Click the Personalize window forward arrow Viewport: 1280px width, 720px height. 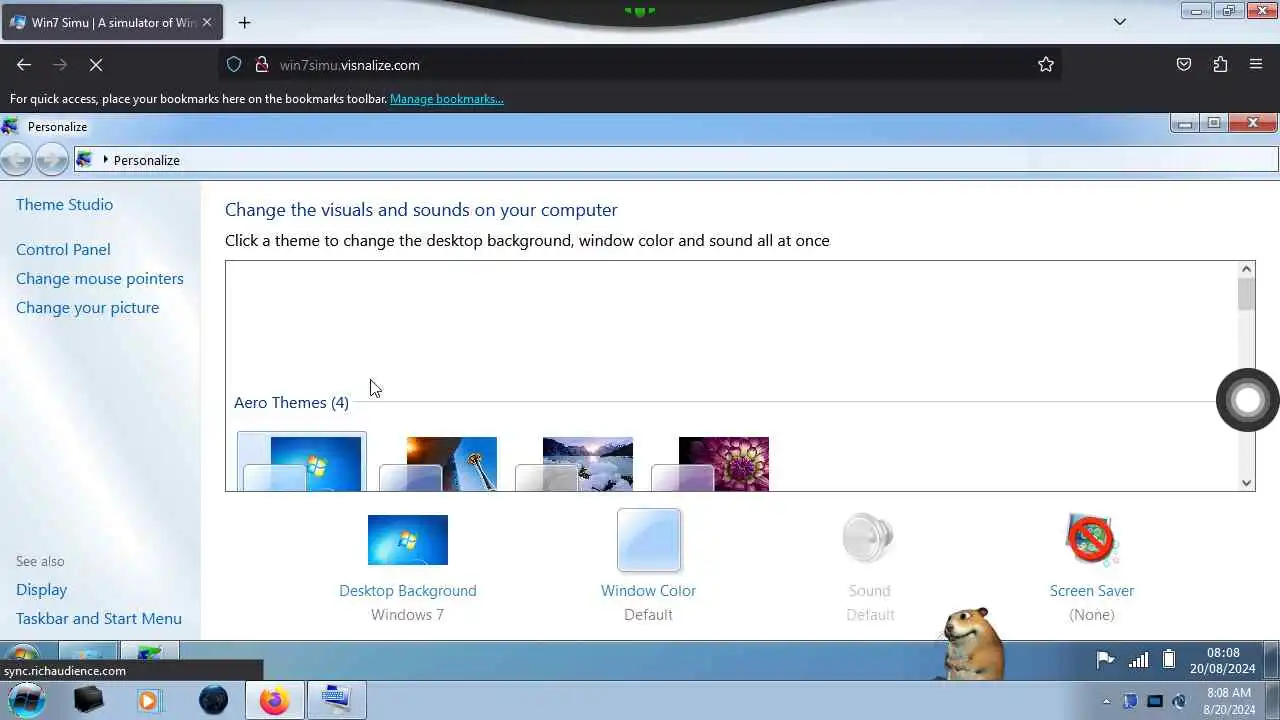pos(50,159)
